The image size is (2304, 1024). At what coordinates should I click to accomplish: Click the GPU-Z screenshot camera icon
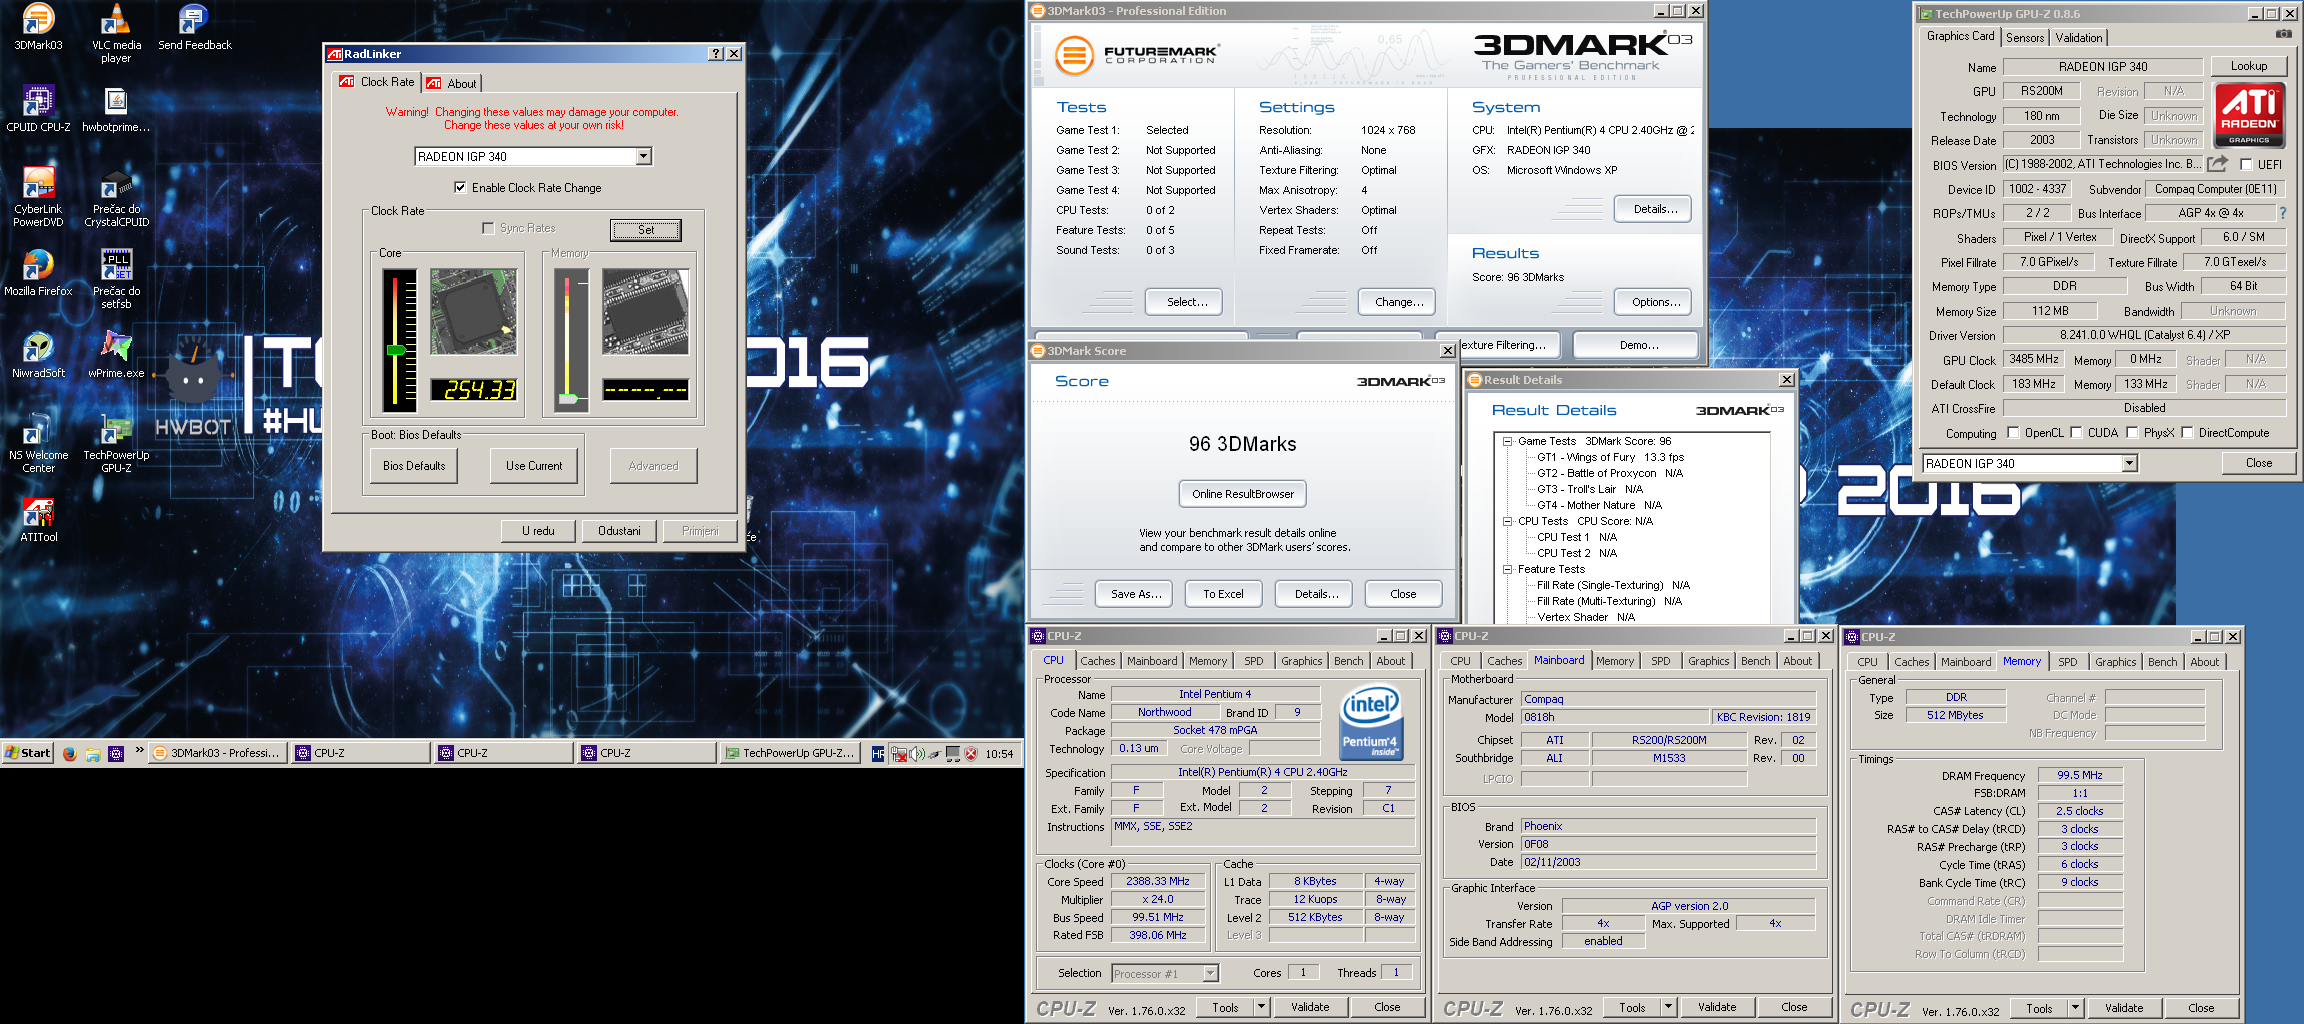[2283, 34]
